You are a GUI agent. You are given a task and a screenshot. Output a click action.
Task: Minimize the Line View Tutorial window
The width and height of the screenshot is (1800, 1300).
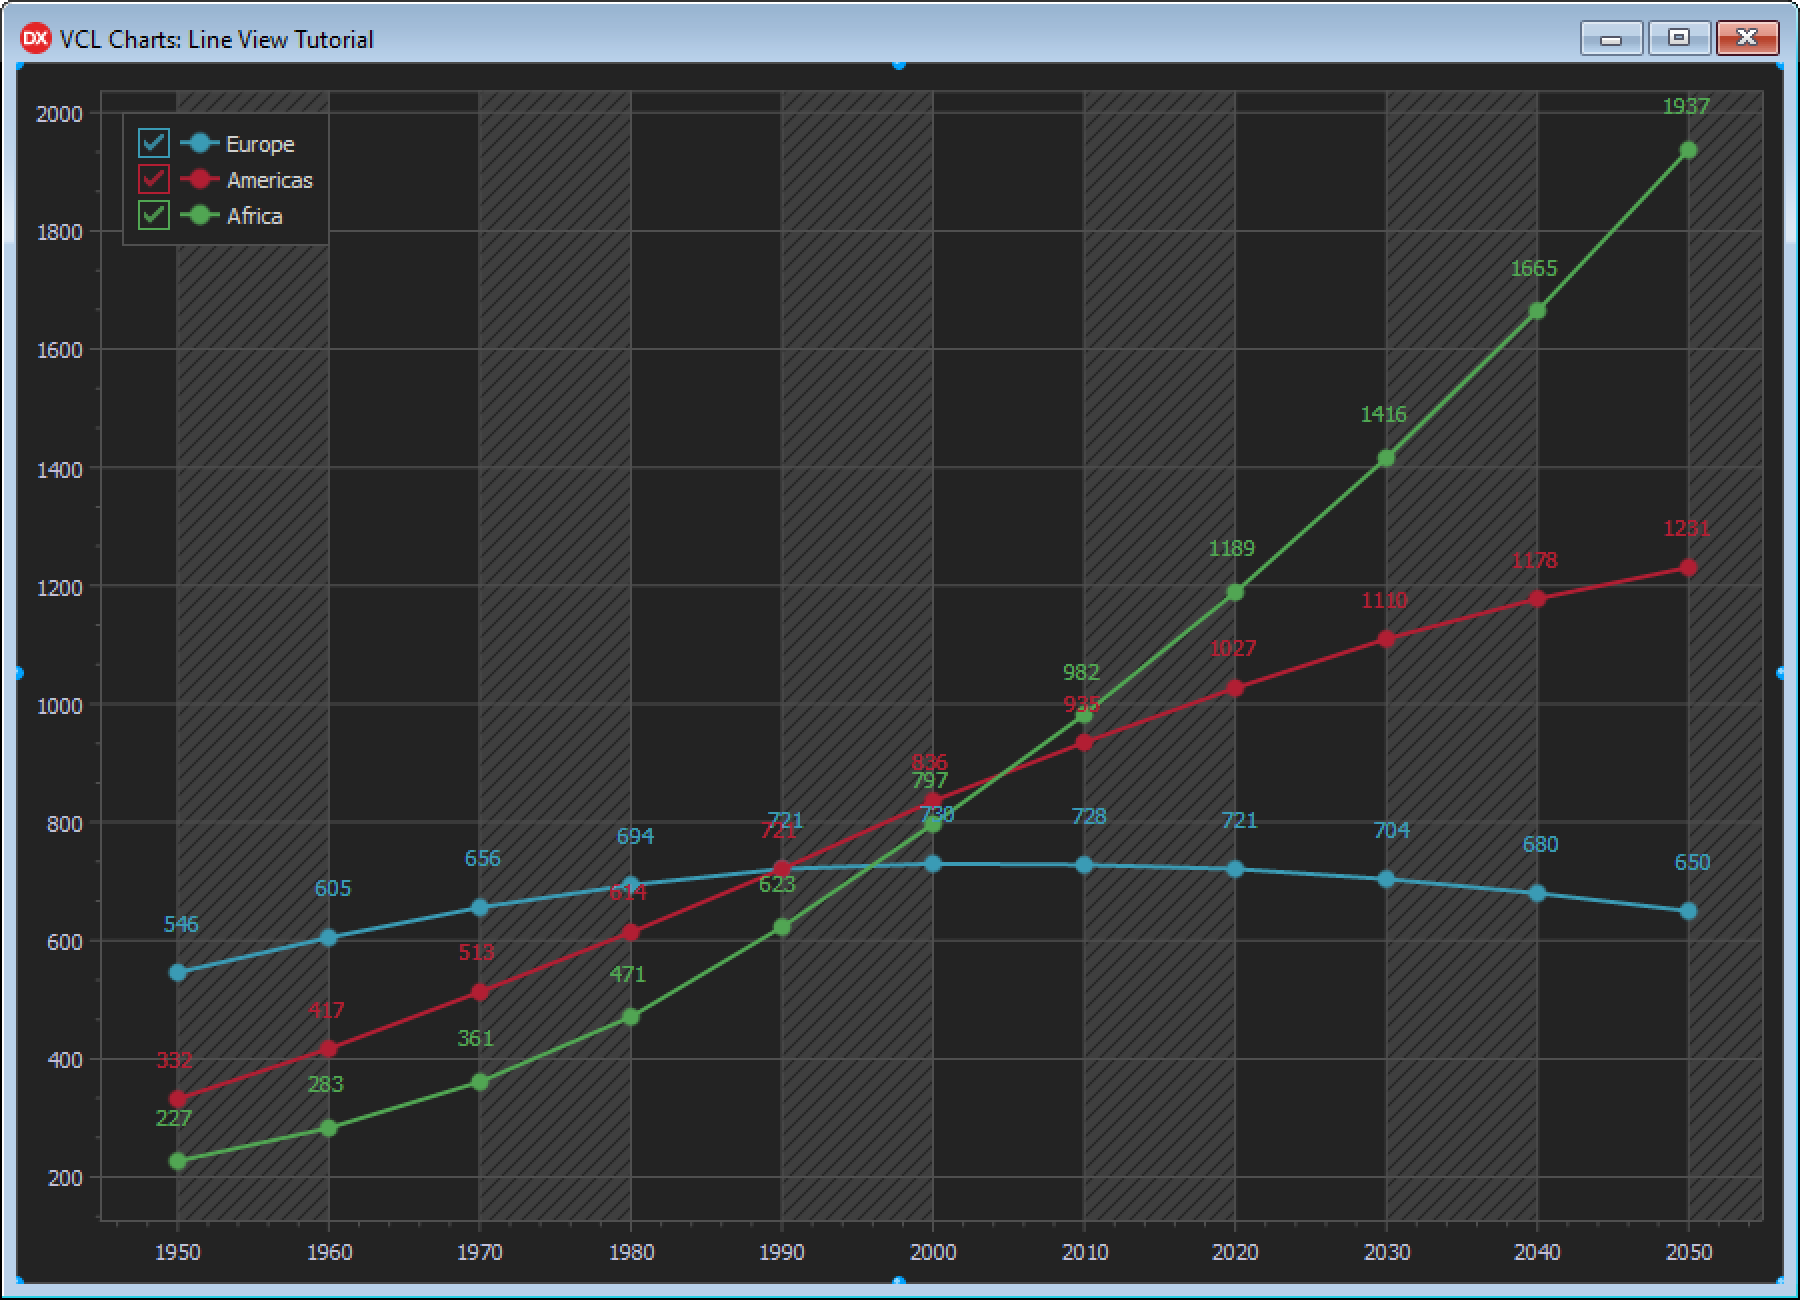1610,39
